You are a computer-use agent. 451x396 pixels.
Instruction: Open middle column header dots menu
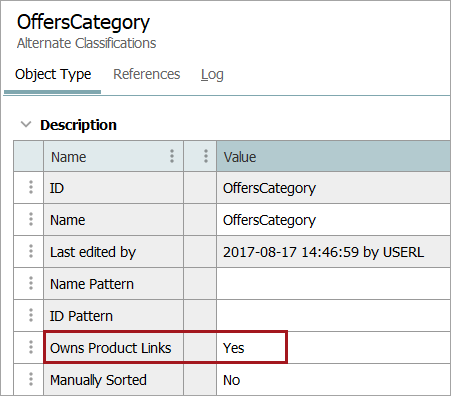(x=206, y=156)
